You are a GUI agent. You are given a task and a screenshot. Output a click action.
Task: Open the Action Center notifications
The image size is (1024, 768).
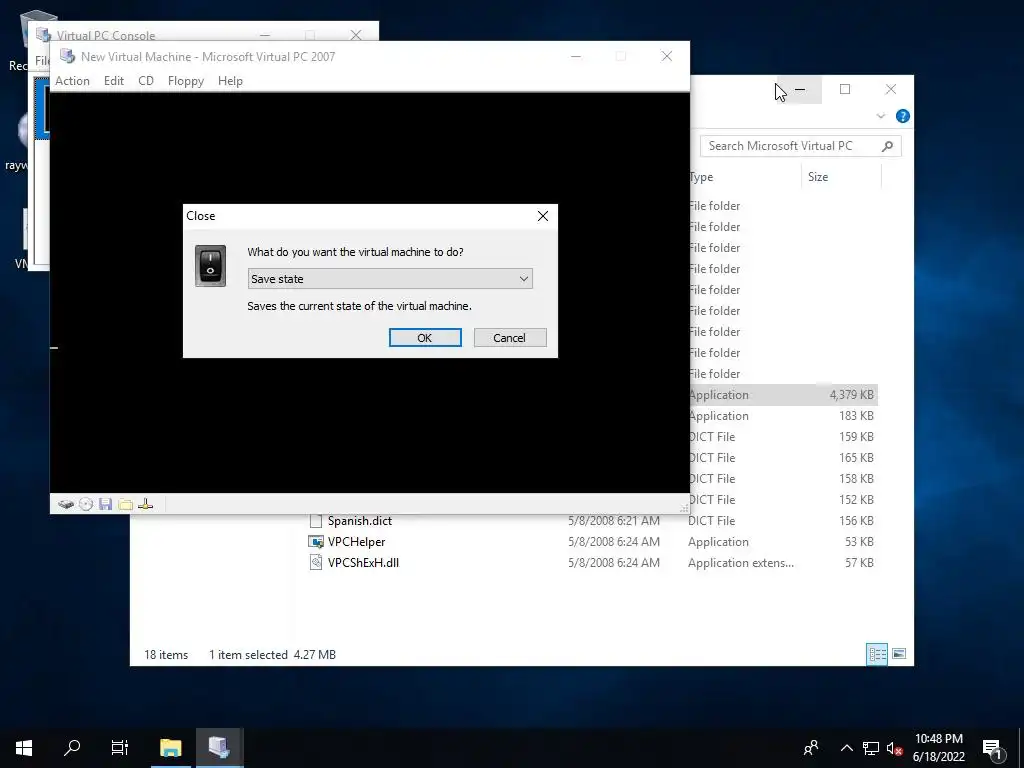coord(993,748)
